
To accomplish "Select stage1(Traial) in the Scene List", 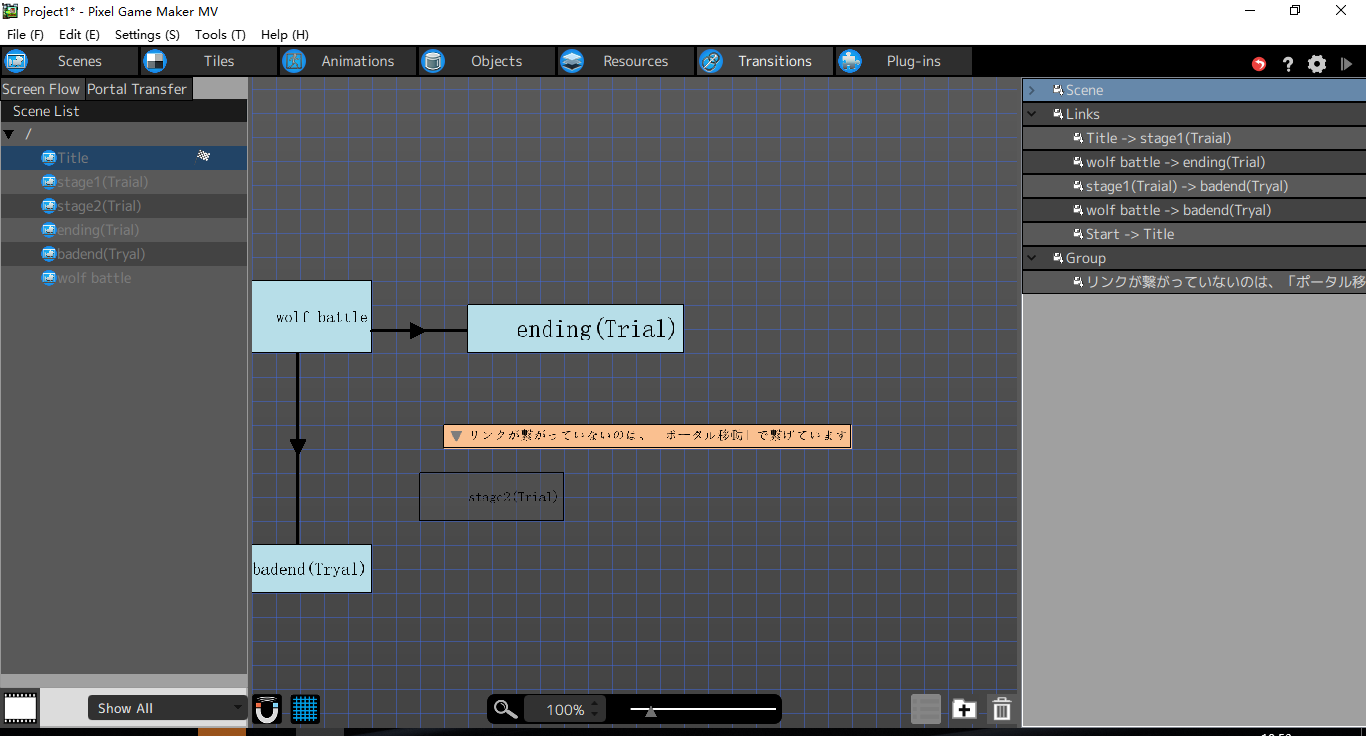I will tap(124, 182).
